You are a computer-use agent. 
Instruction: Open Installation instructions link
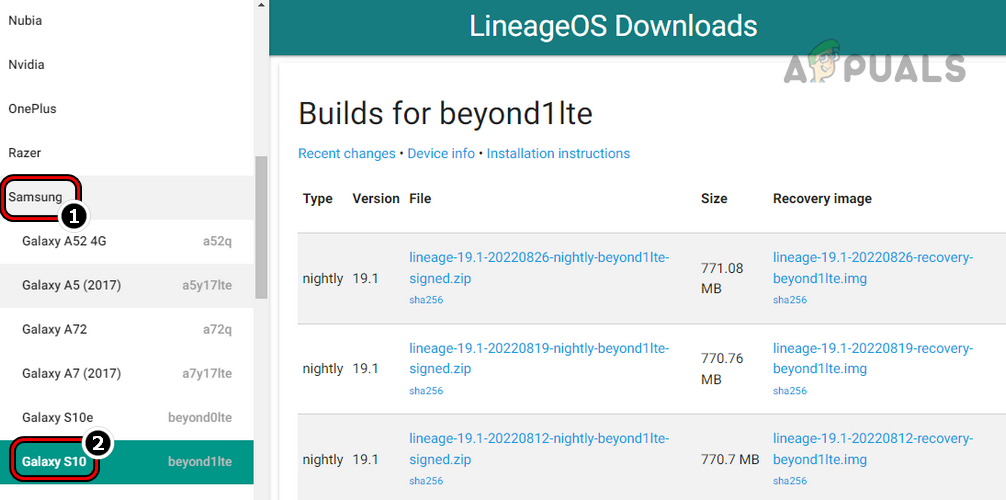click(558, 153)
